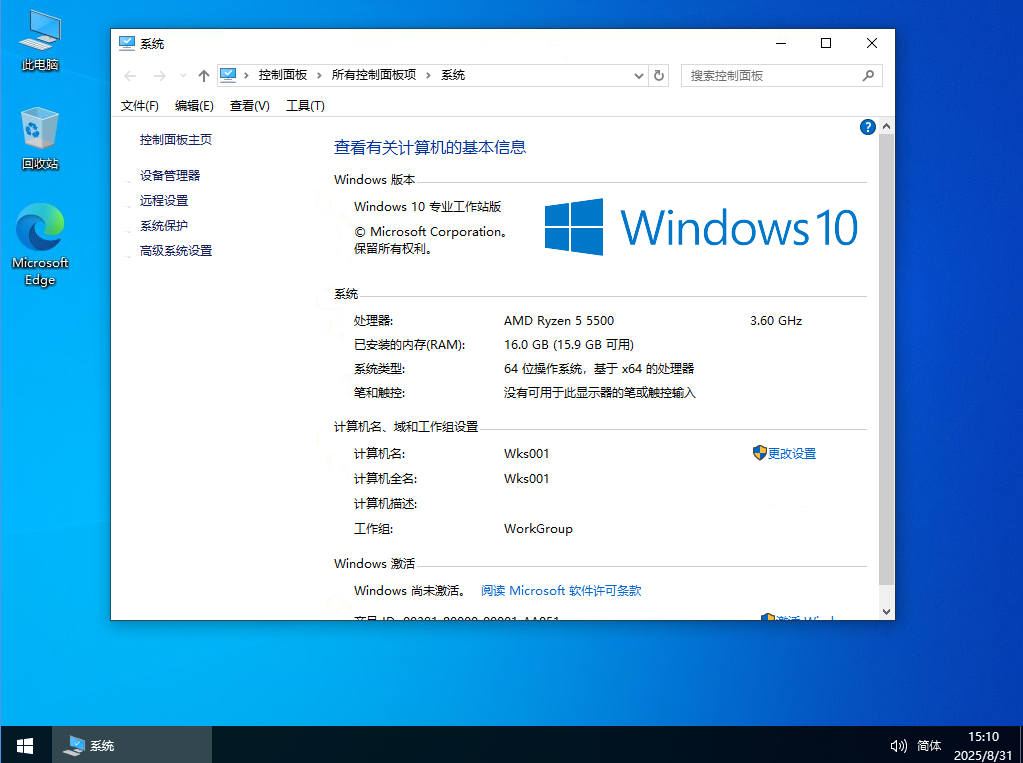Click the Wks001 value beside 计算机全名

[x=527, y=478]
